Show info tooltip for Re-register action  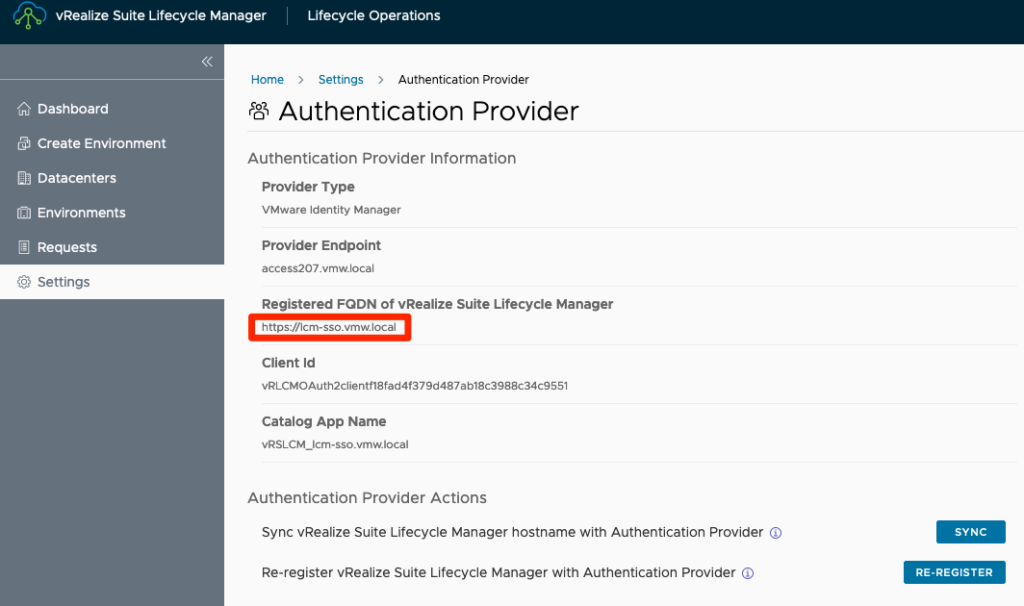(x=748, y=573)
